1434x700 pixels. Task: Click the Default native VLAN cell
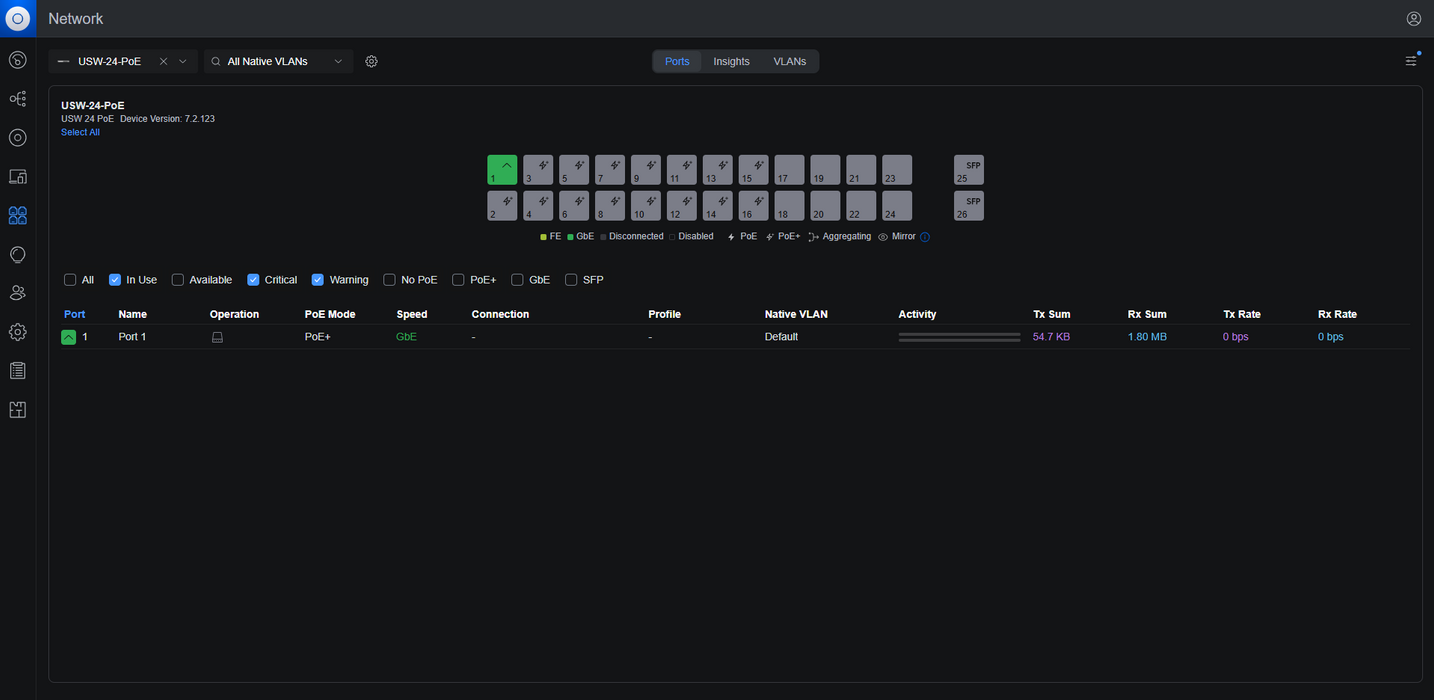point(781,337)
